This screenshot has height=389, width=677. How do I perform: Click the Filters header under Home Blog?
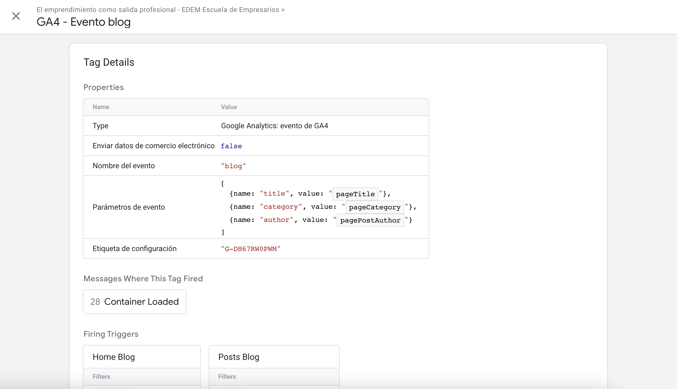[x=101, y=376]
